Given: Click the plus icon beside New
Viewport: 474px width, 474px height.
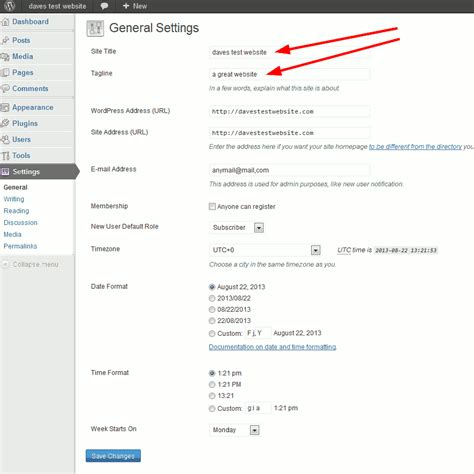Looking at the screenshot, I should [x=126, y=6].
